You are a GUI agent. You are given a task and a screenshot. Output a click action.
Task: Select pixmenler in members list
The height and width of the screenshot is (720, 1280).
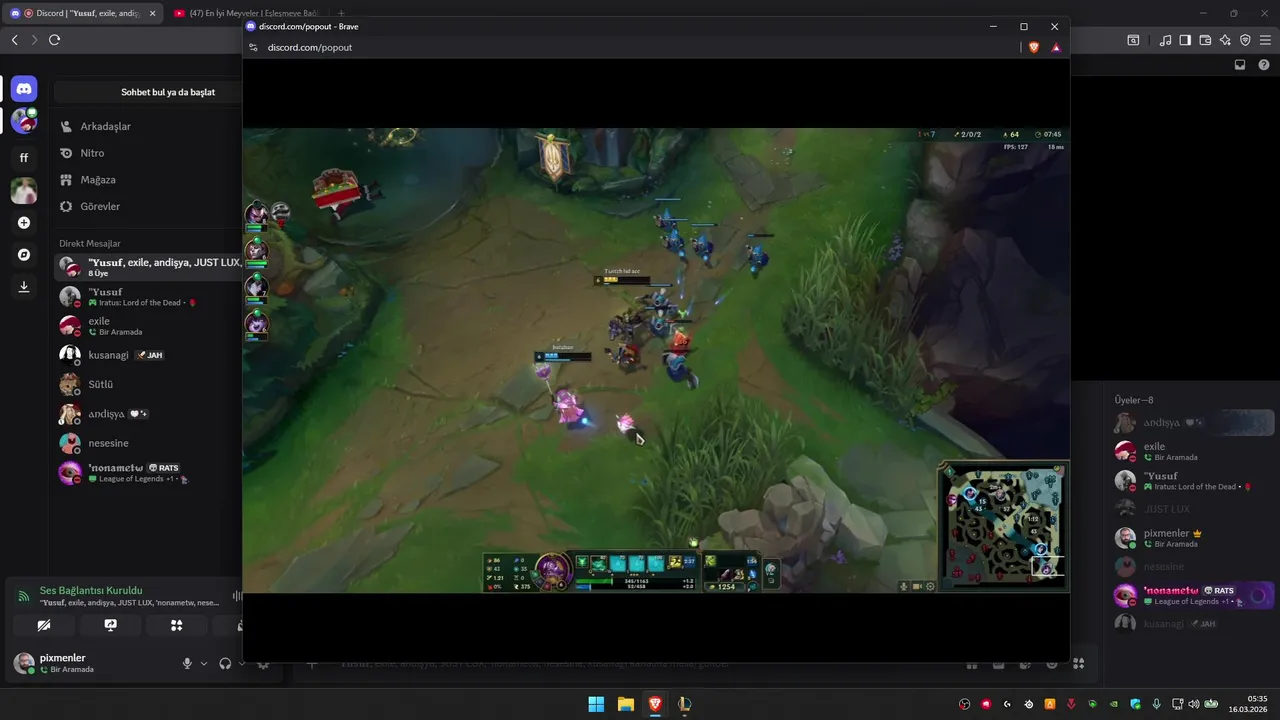click(1193, 538)
